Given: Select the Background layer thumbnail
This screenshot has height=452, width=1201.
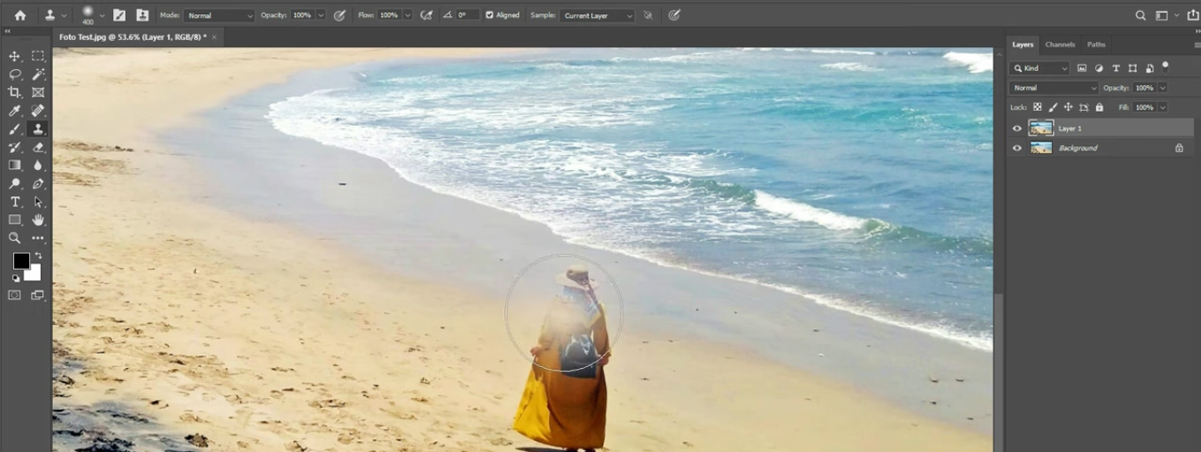Looking at the screenshot, I should pos(1041,148).
